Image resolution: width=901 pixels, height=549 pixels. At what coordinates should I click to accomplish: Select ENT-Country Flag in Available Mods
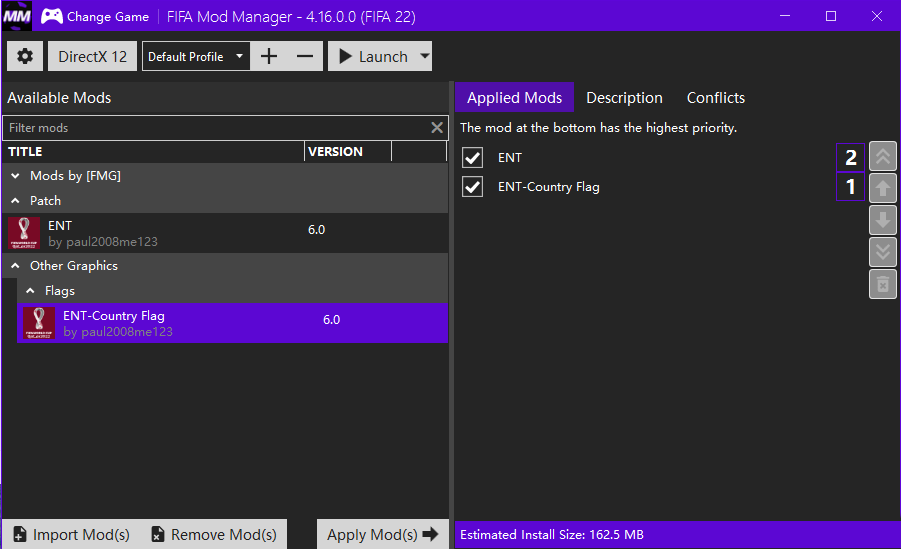pos(233,323)
